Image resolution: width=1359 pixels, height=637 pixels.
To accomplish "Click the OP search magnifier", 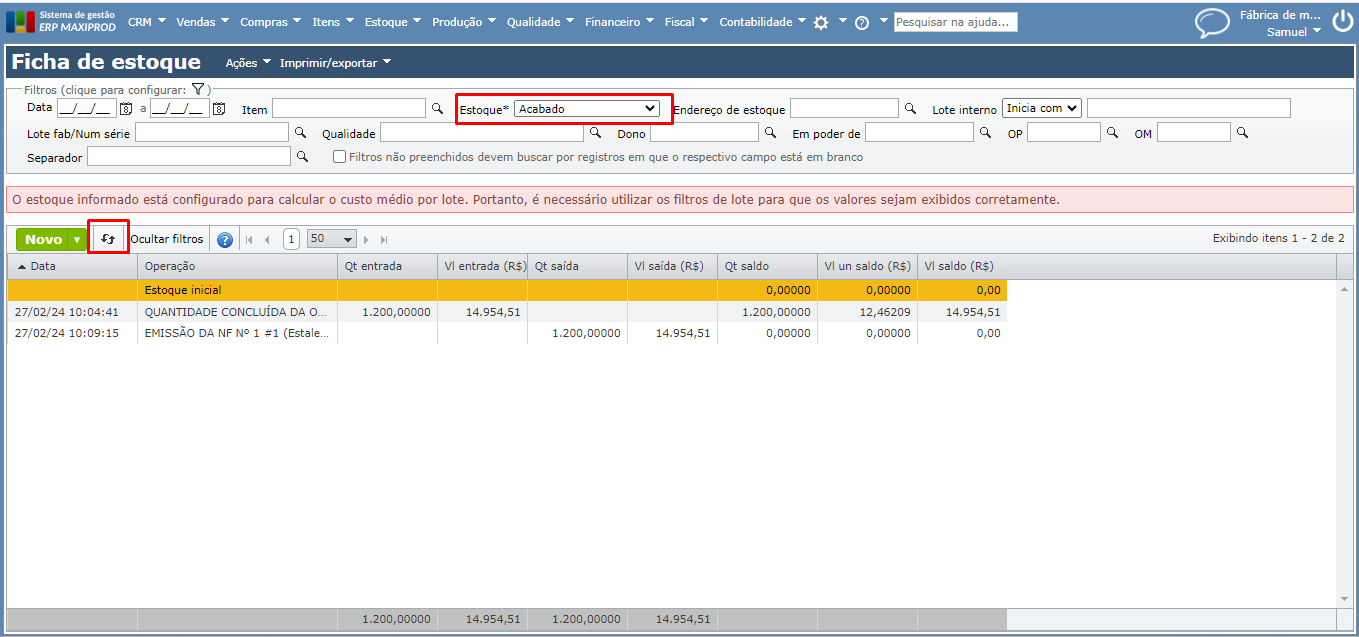I will pos(1112,132).
